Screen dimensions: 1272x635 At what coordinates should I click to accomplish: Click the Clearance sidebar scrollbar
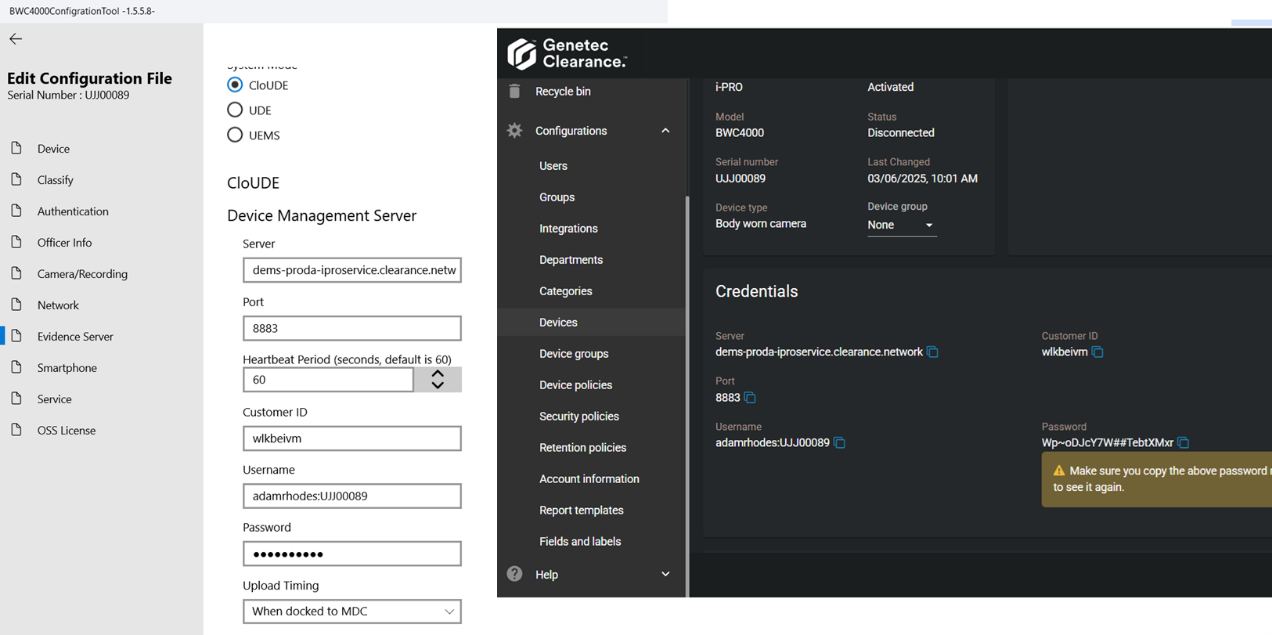click(x=687, y=396)
